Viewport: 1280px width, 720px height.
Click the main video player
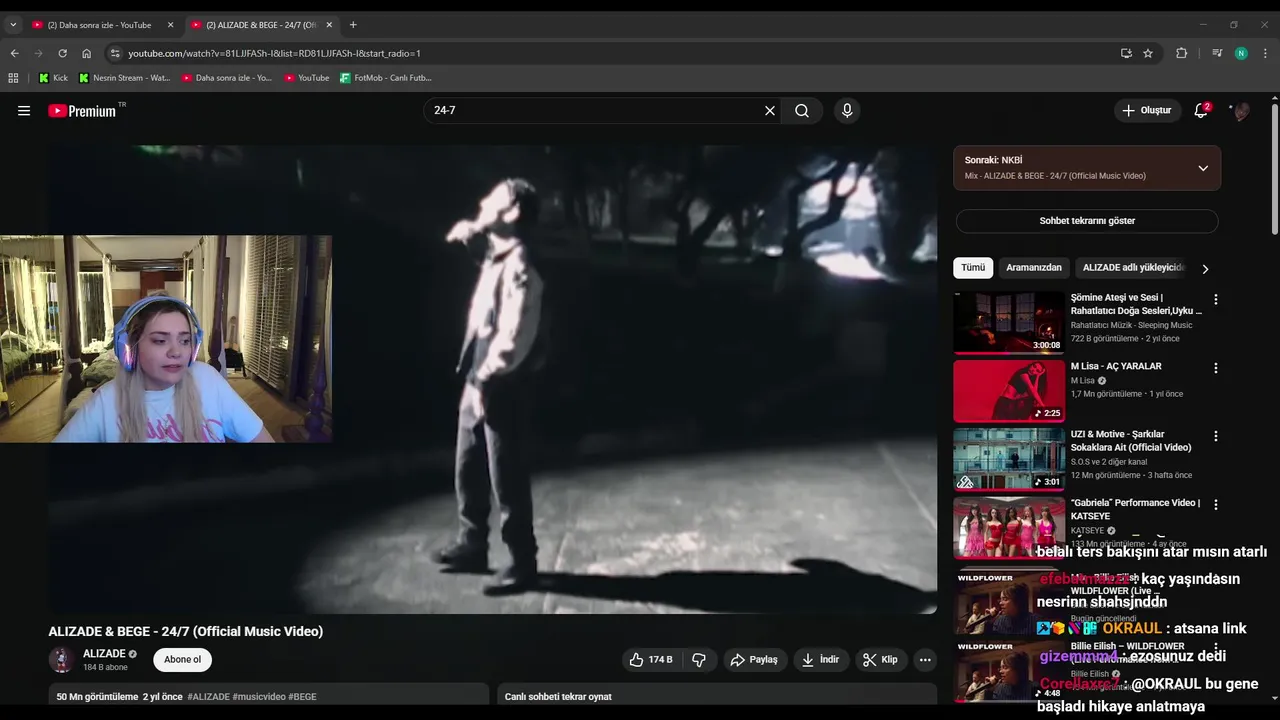492,379
